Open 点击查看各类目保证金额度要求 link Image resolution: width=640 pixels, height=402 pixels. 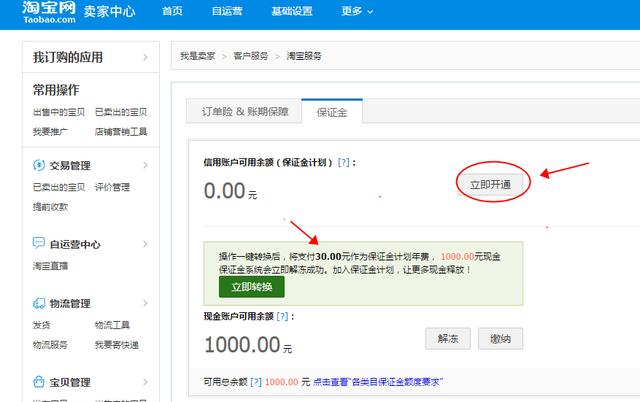pyautogui.click(x=378, y=382)
